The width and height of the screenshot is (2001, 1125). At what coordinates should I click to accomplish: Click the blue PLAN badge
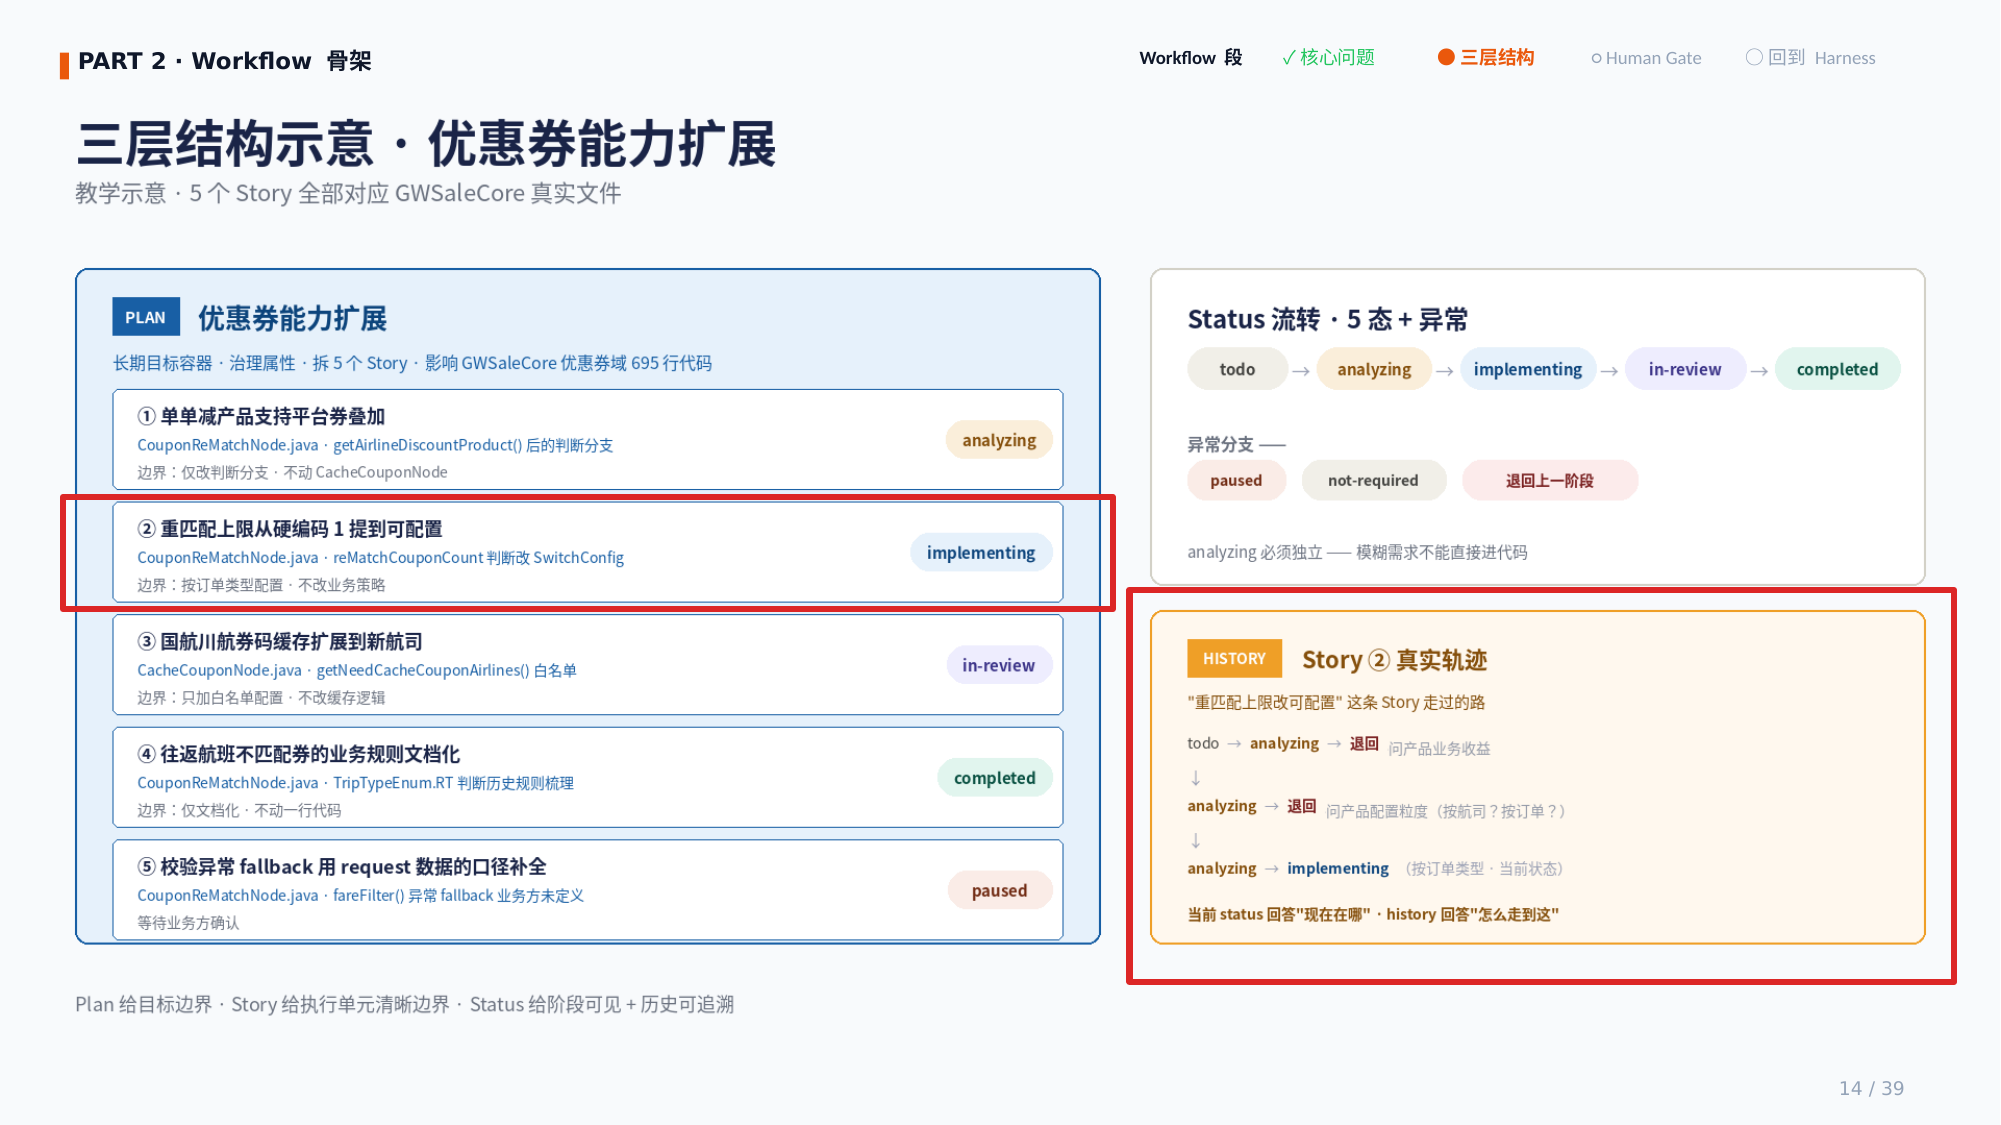tap(146, 317)
